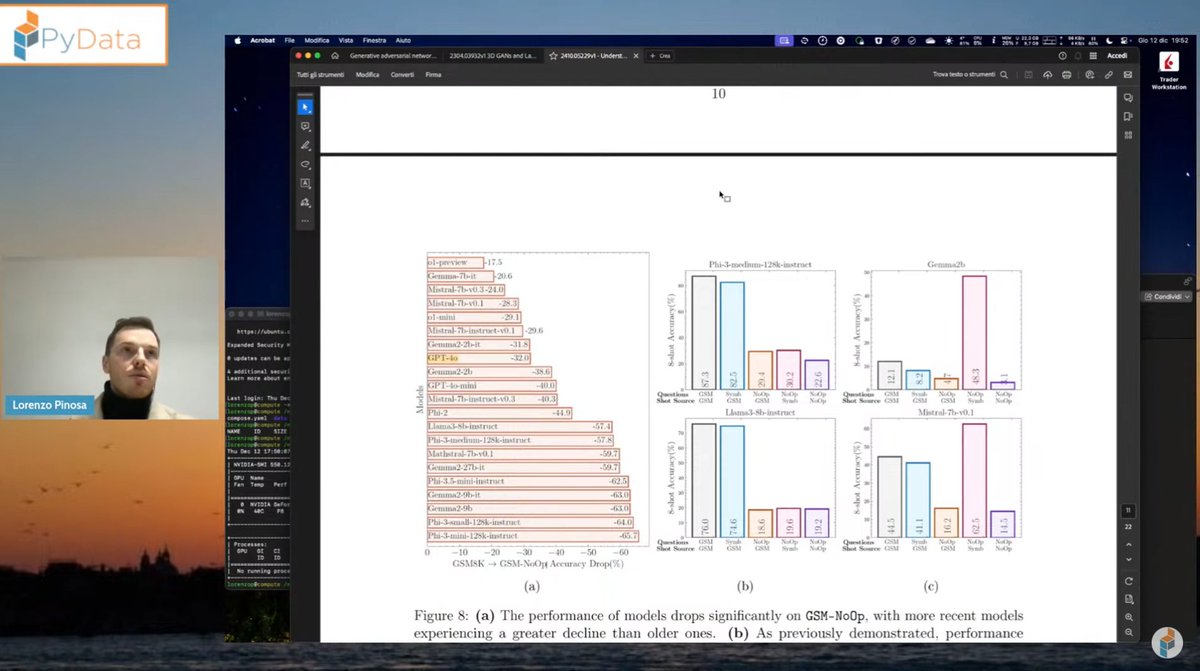Switch to 2304.03932v1 3D GANs tab
1200x671 pixels.
(492, 56)
